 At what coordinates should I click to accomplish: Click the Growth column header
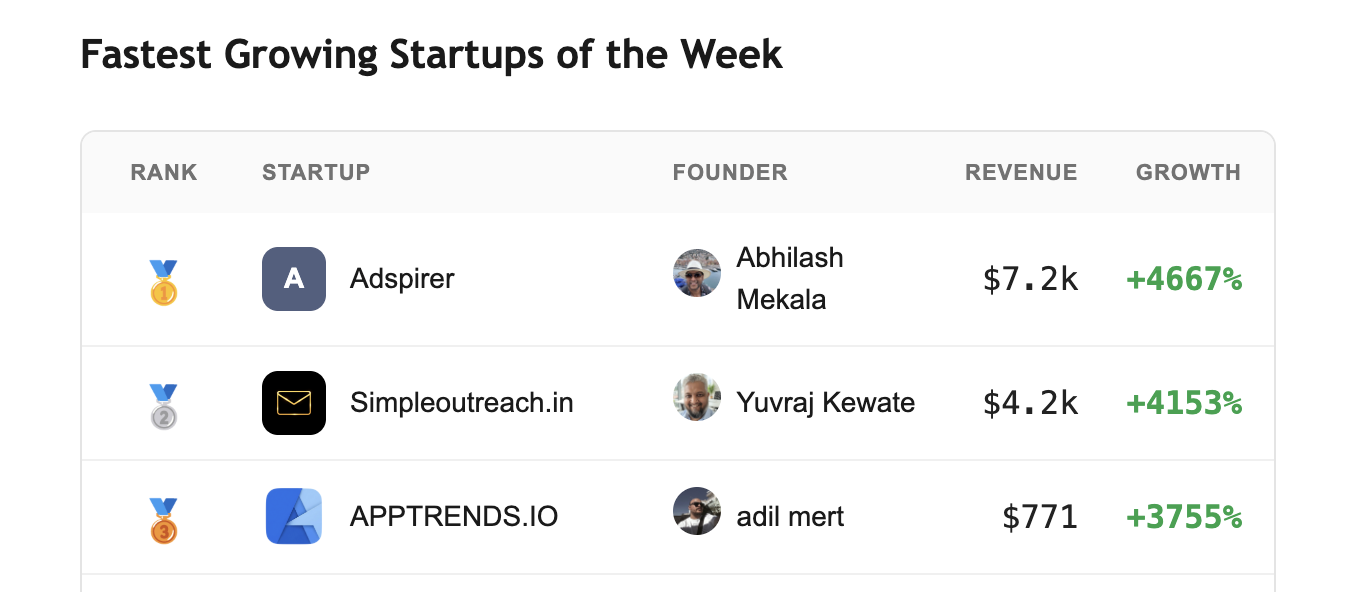[x=1188, y=172]
